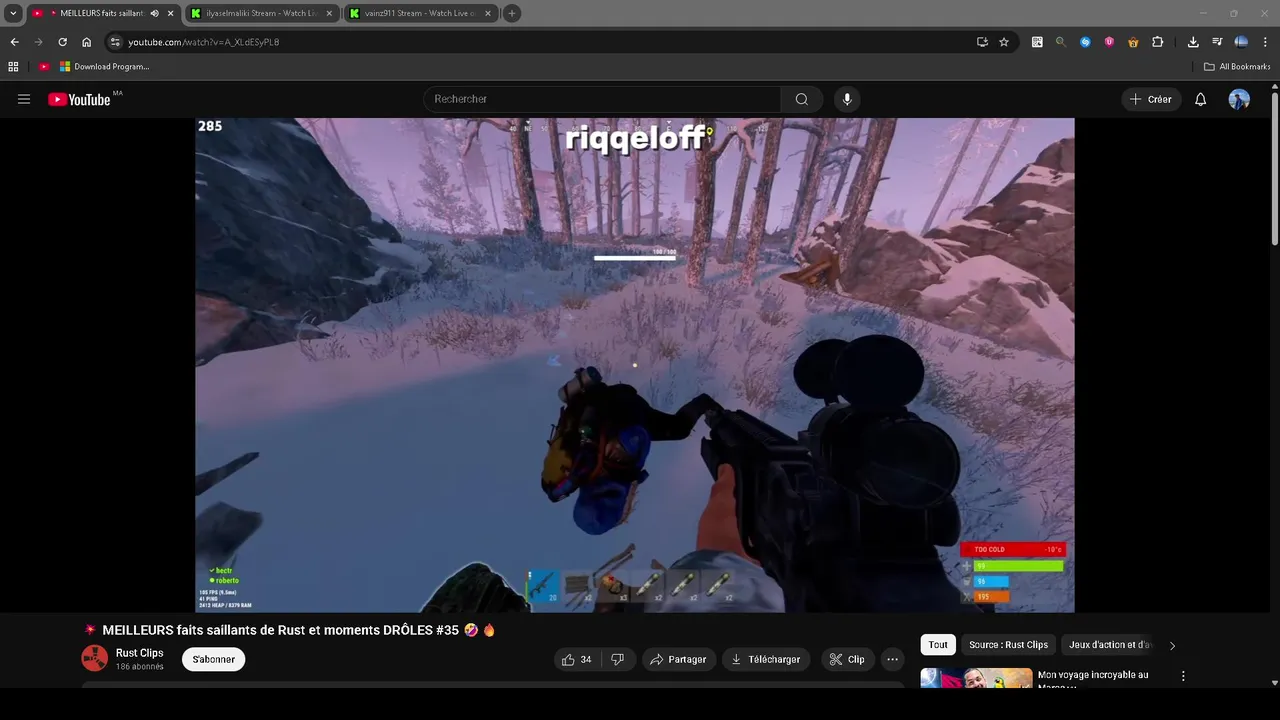Open the Chrome three-dot menu

coord(1265,42)
